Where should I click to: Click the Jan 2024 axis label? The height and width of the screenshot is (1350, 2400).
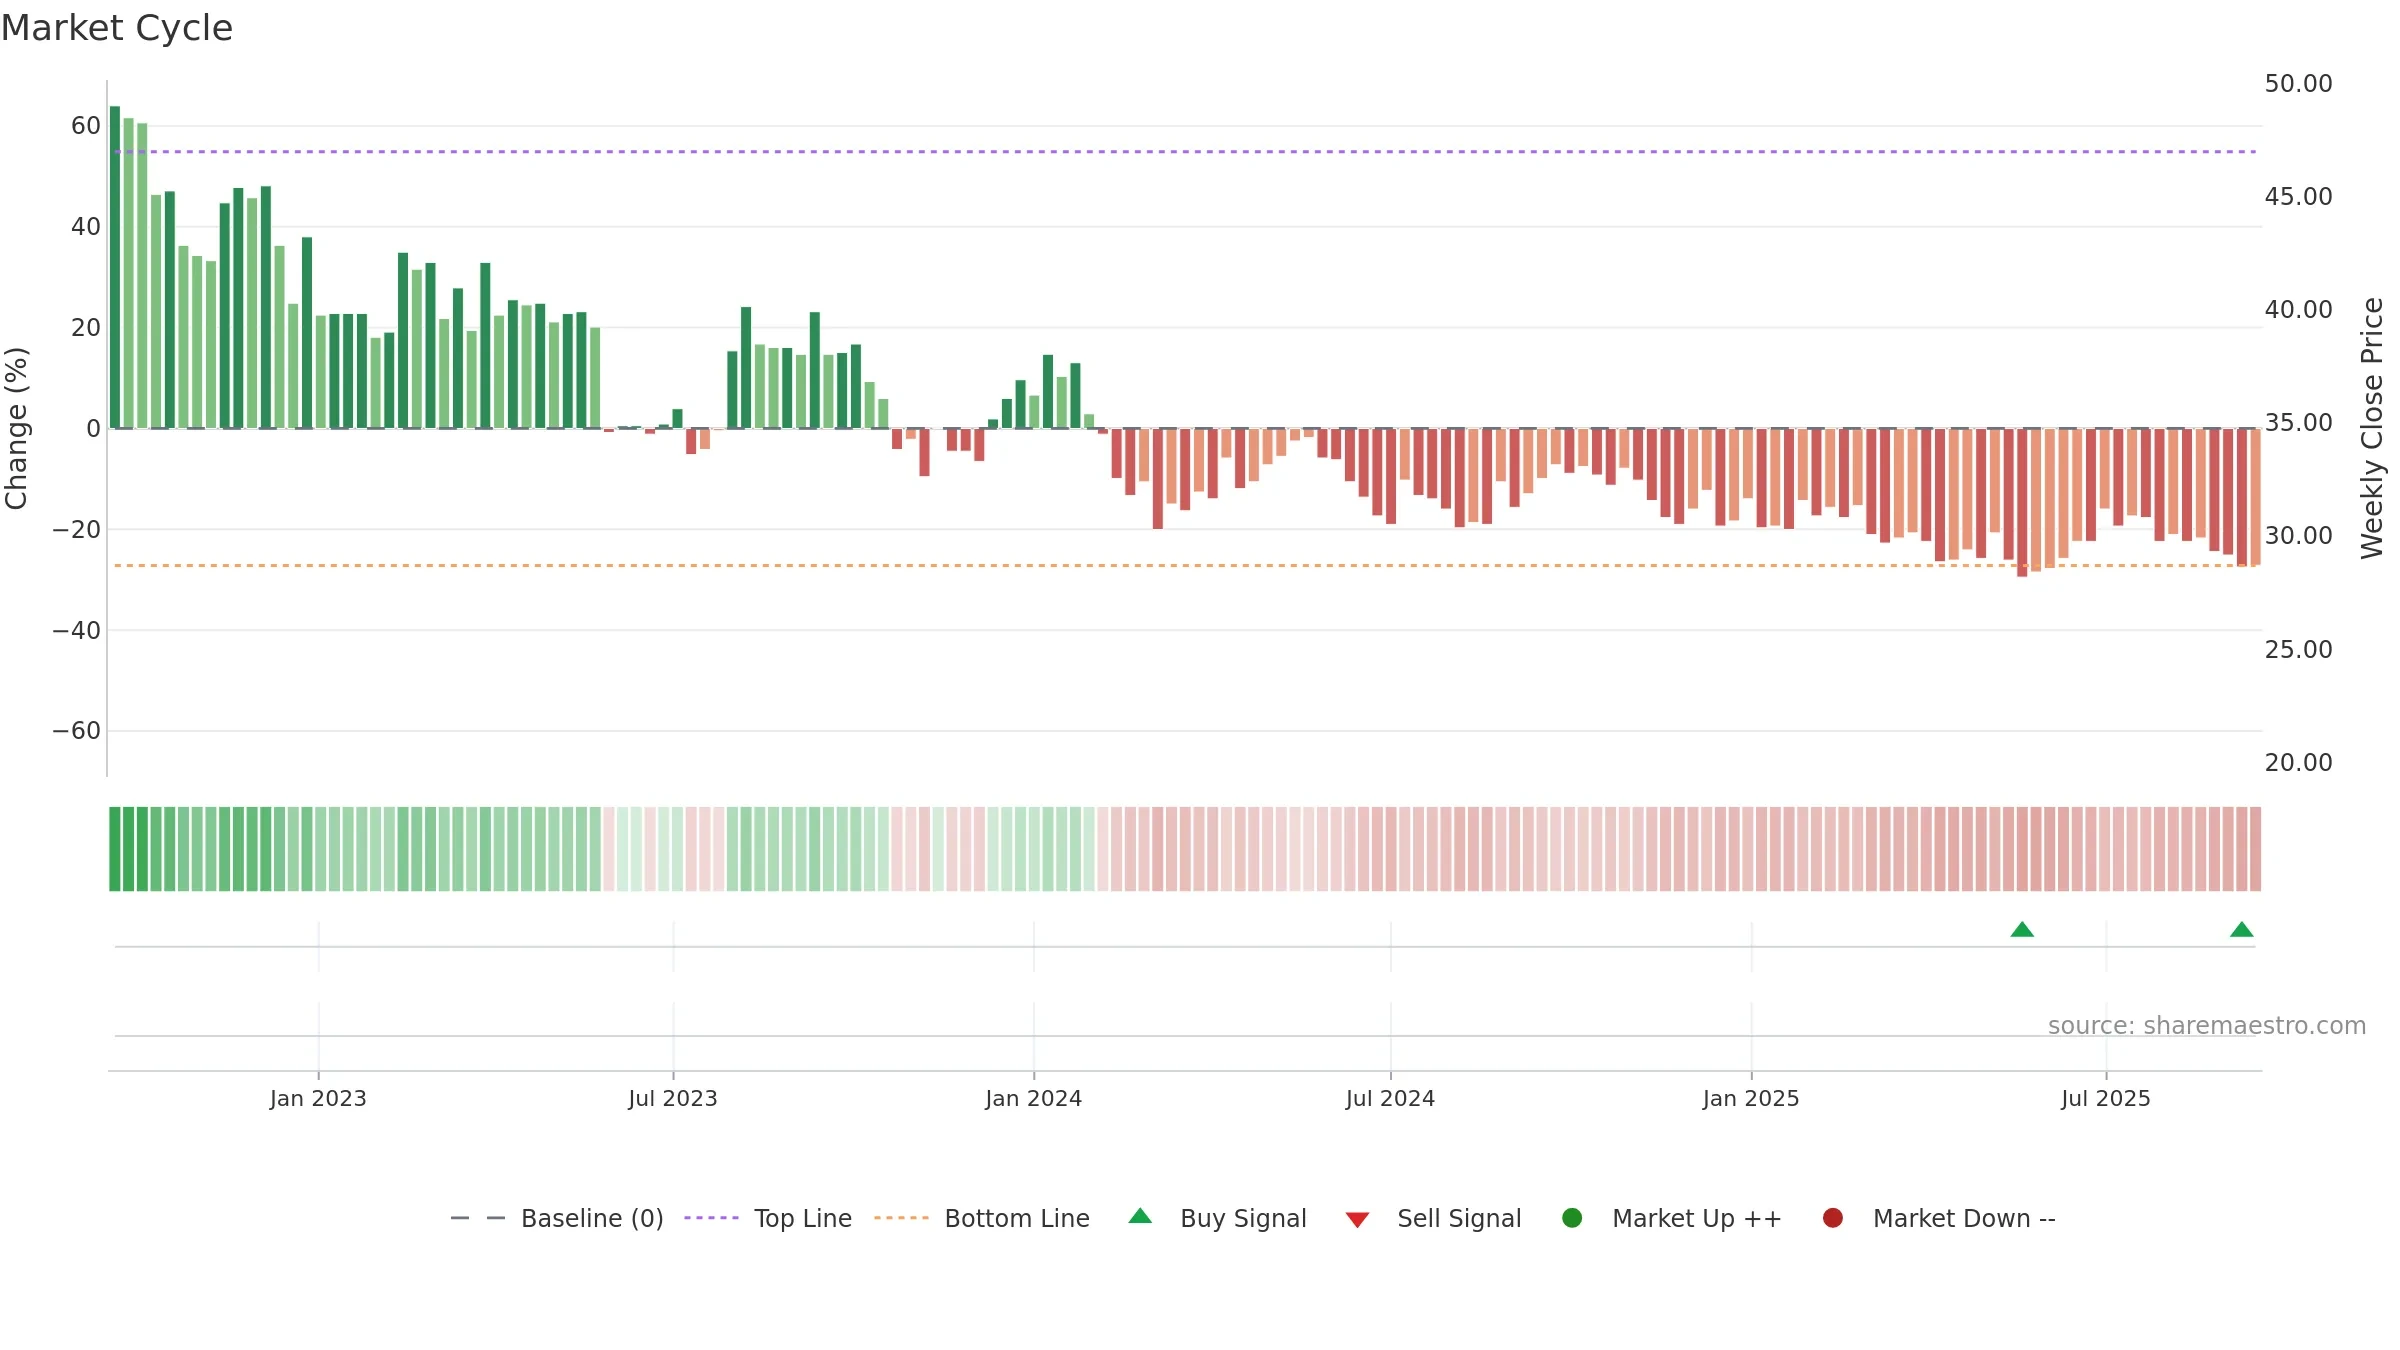click(1033, 1099)
